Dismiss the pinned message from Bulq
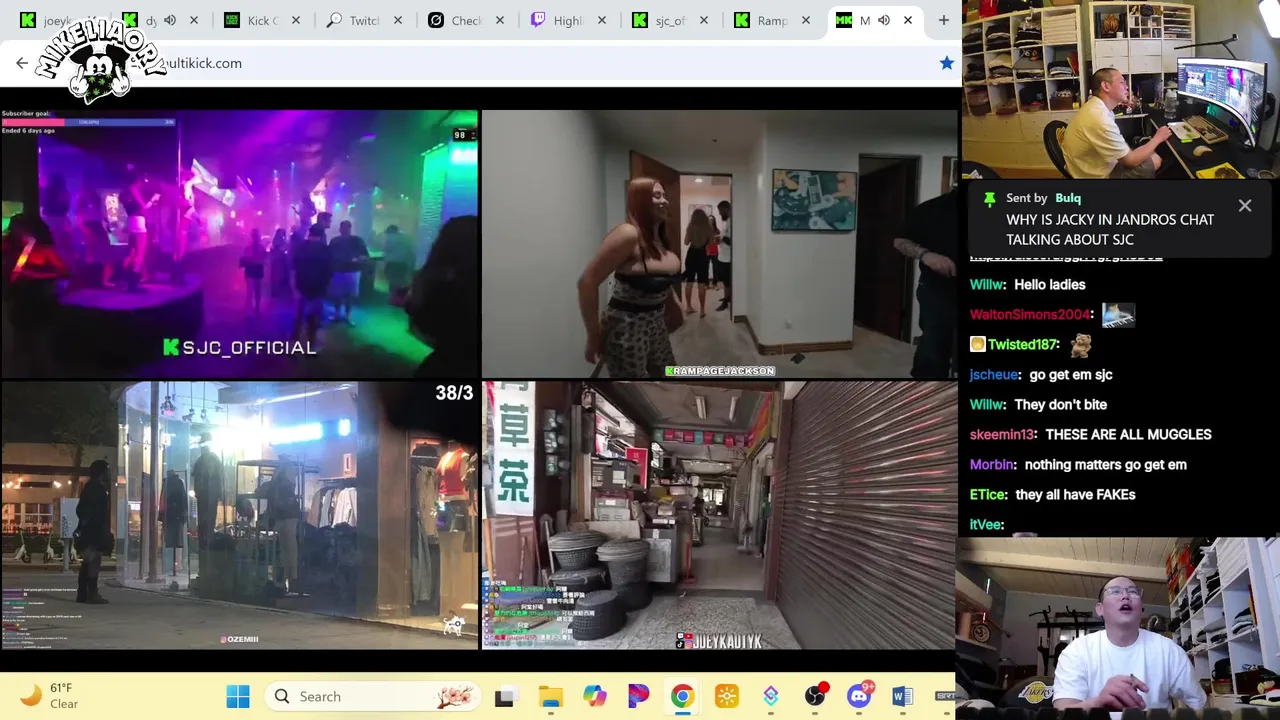1280x720 pixels. click(x=1245, y=206)
